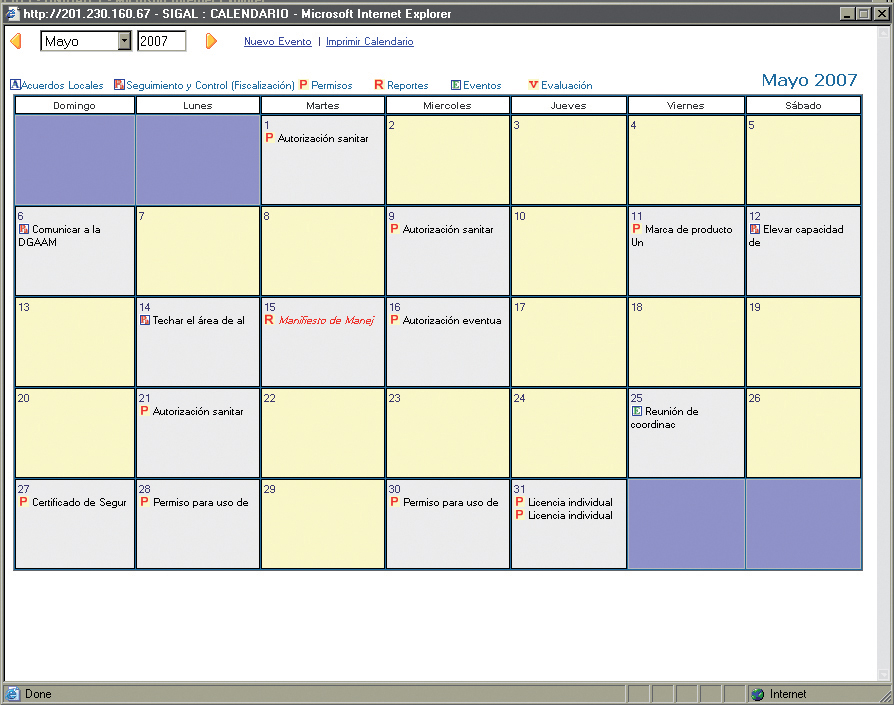Open Reunión de coordinac event on day 25
The image size is (894, 705).
click(x=671, y=412)
